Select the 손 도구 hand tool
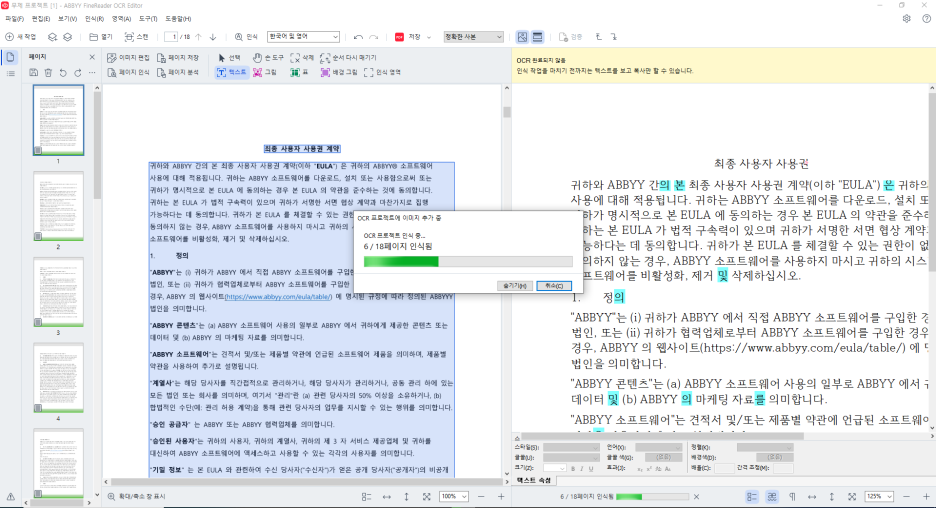The width and height of the screenshot is (936, 508). (268, 58)
